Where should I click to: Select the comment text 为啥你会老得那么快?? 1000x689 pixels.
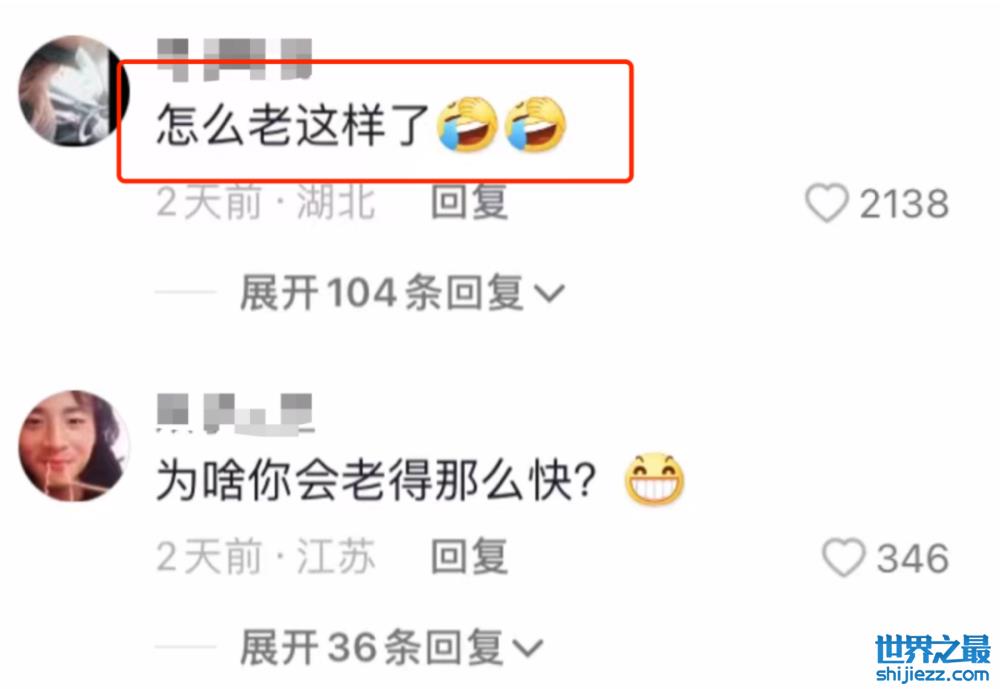click(x=376, y=480)
